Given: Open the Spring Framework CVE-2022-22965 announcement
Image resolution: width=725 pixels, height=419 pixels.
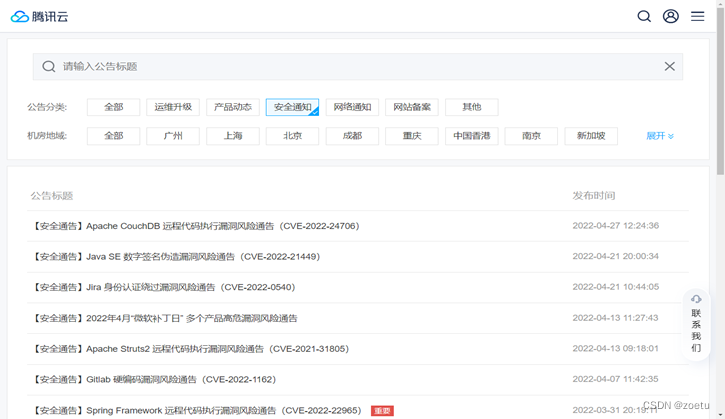Looking at the screenshot, I should coord(196,410).
